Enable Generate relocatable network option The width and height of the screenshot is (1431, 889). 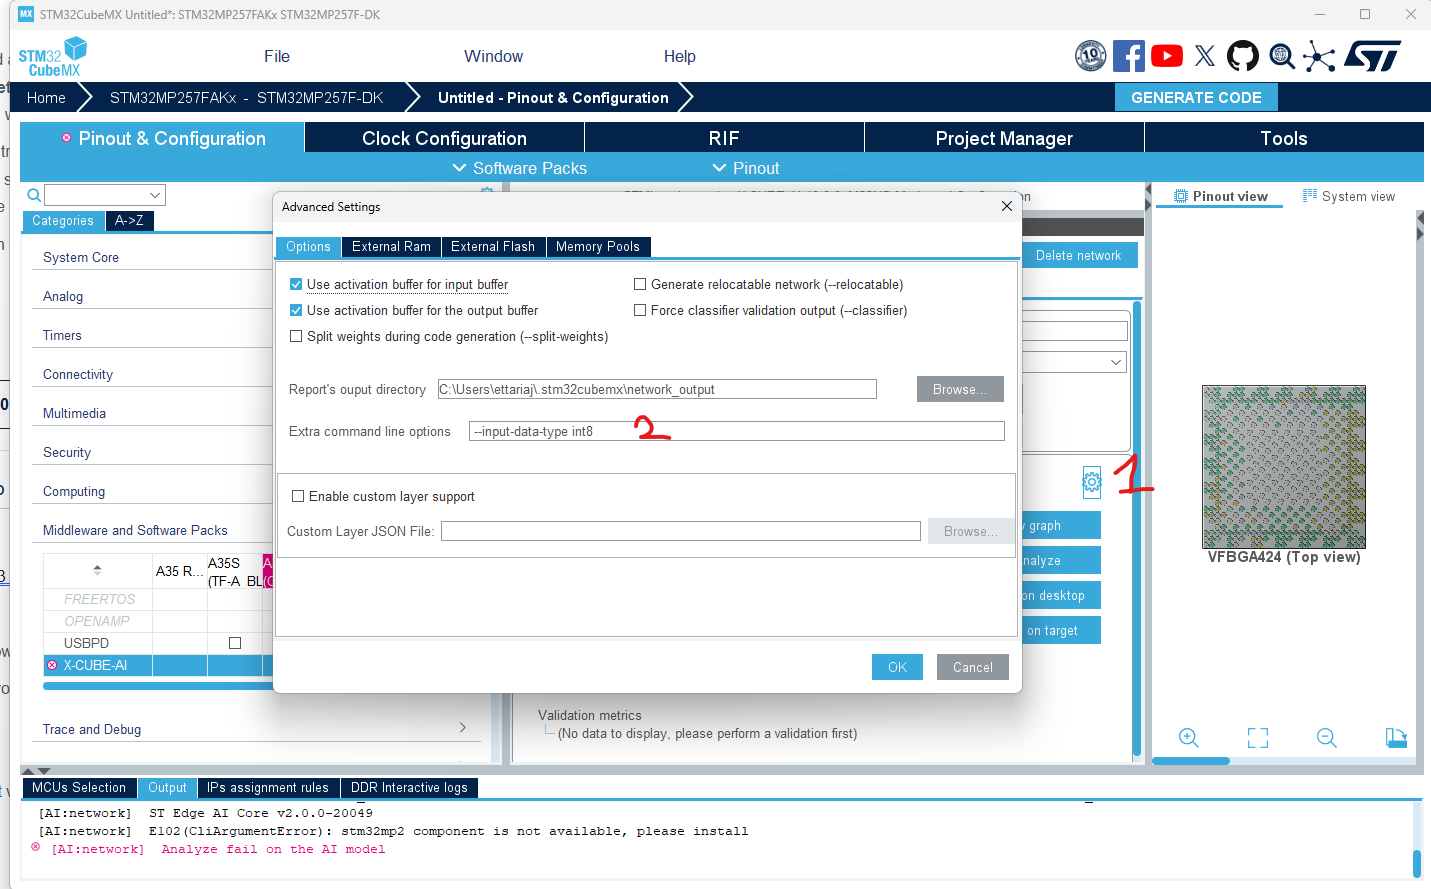[640, 284]
